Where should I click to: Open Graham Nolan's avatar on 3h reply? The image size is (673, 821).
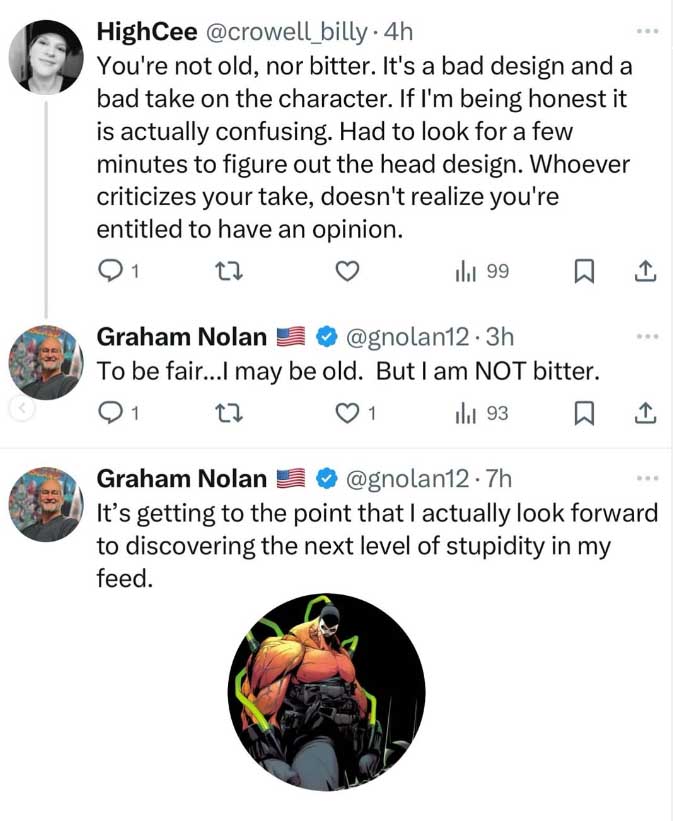point(46,362)
